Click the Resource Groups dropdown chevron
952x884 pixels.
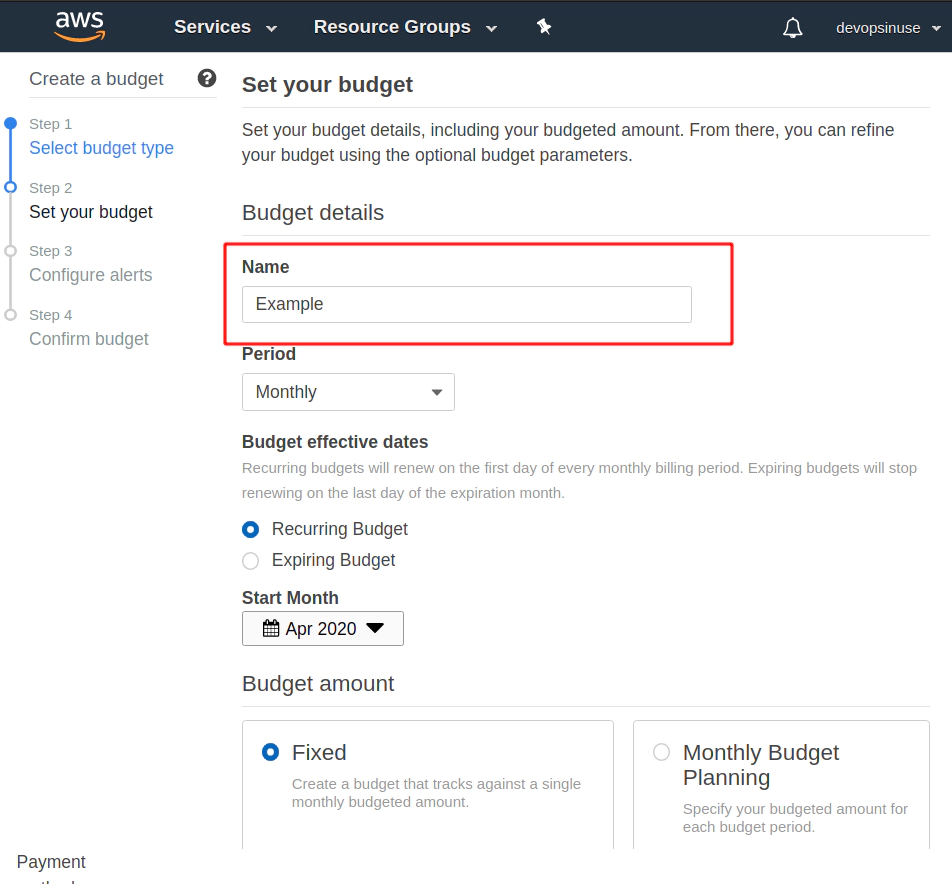(x=492, y=29)
